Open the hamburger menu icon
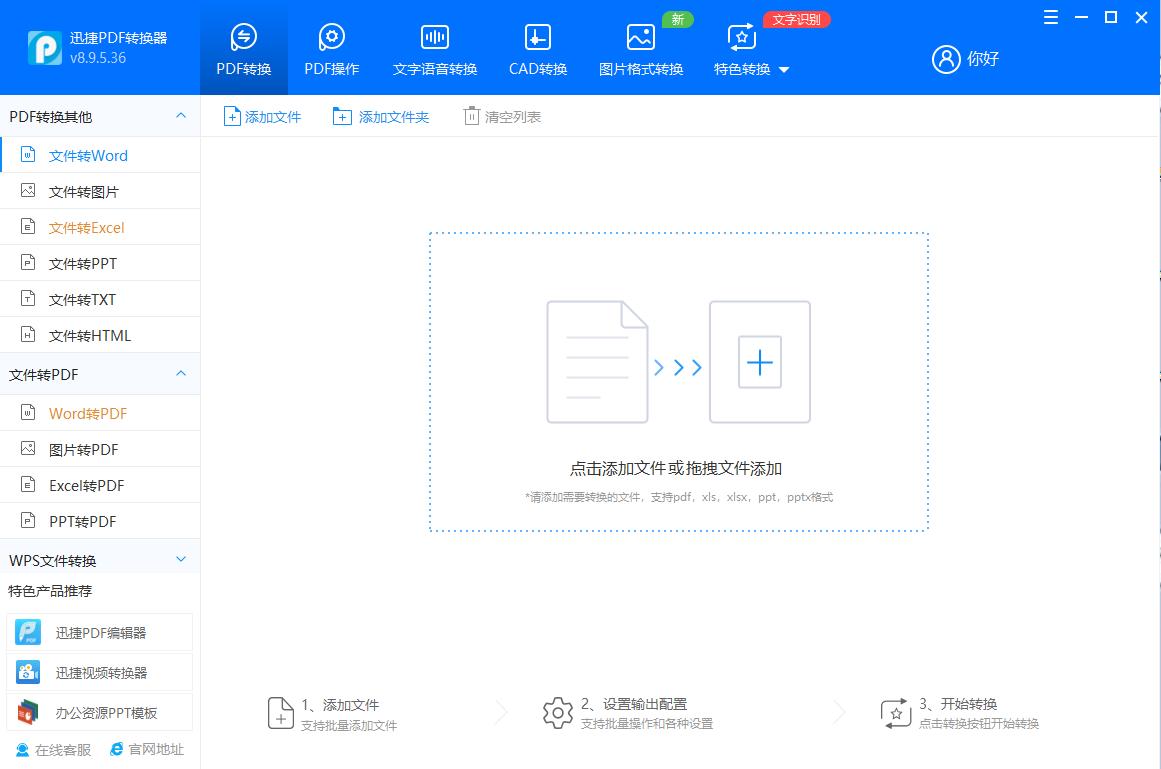Screen dimensions: 1161x769 [x=1050, y=17]
